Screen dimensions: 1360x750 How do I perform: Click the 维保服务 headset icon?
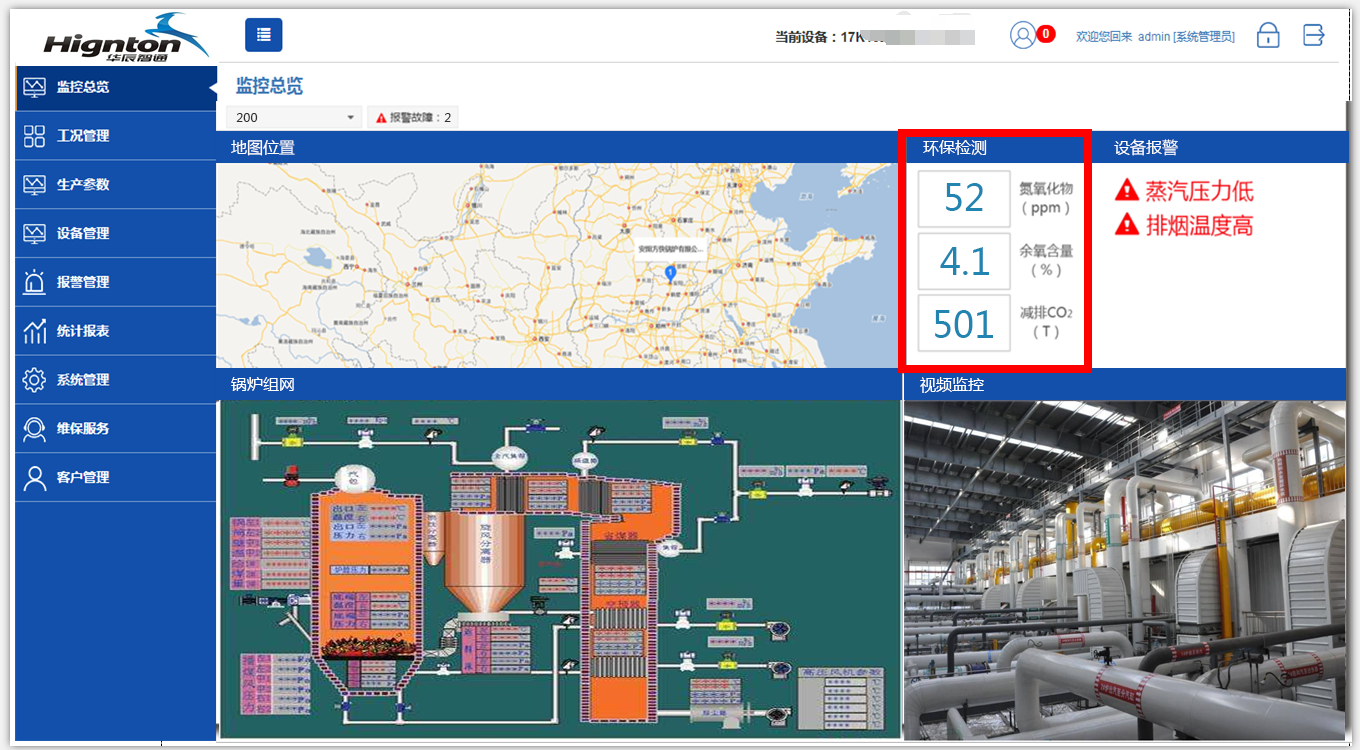coord(35,429)
